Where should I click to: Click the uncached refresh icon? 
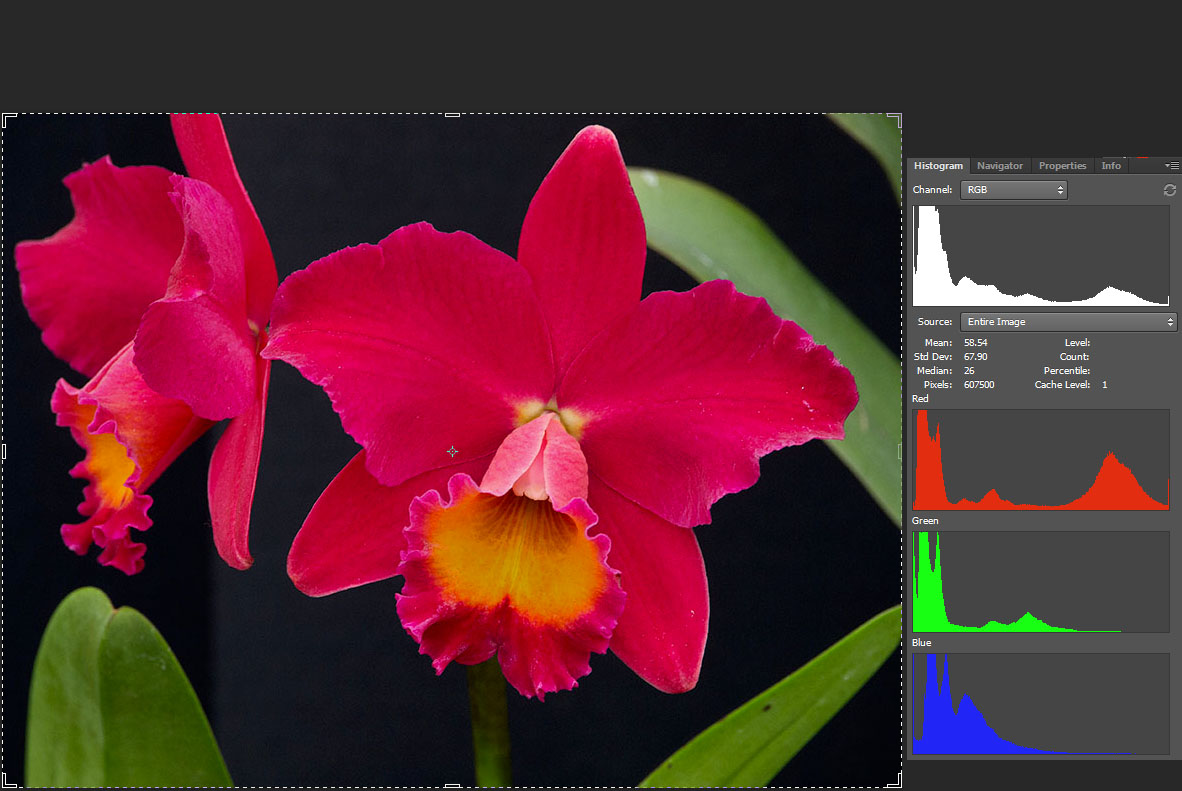click(x=1170, y=190)
